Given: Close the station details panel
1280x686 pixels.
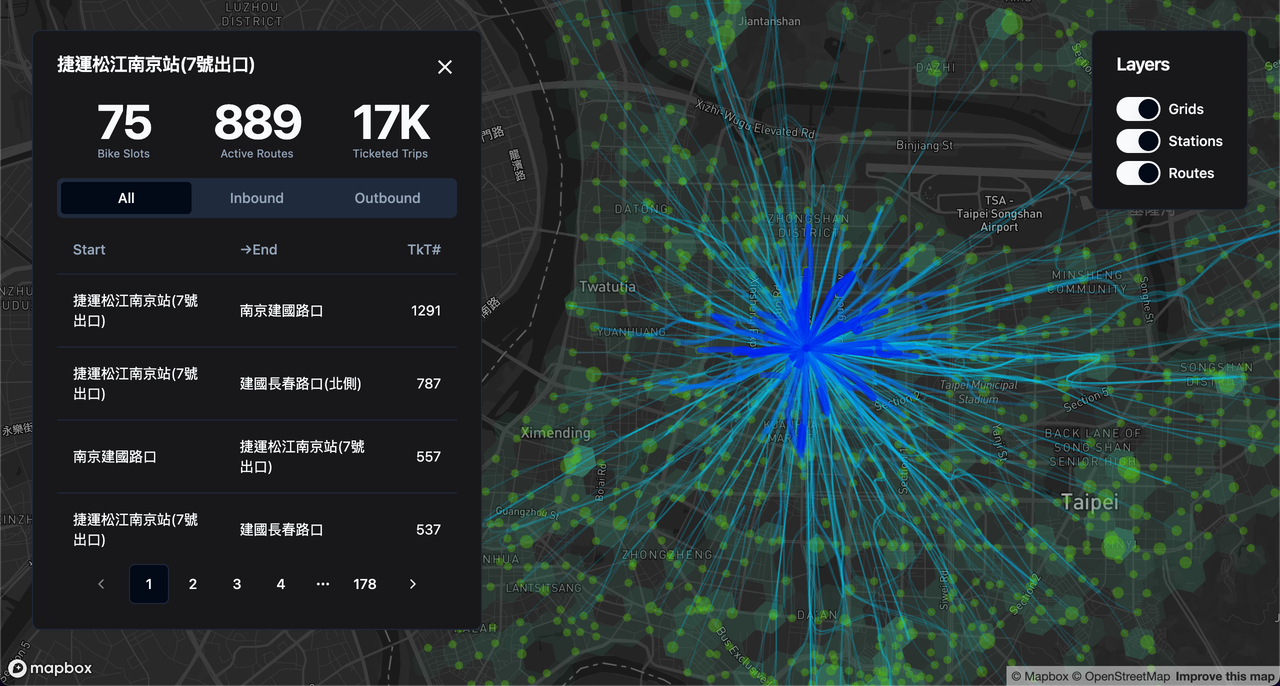Looking at the screenshot, I should pos(445,67).
